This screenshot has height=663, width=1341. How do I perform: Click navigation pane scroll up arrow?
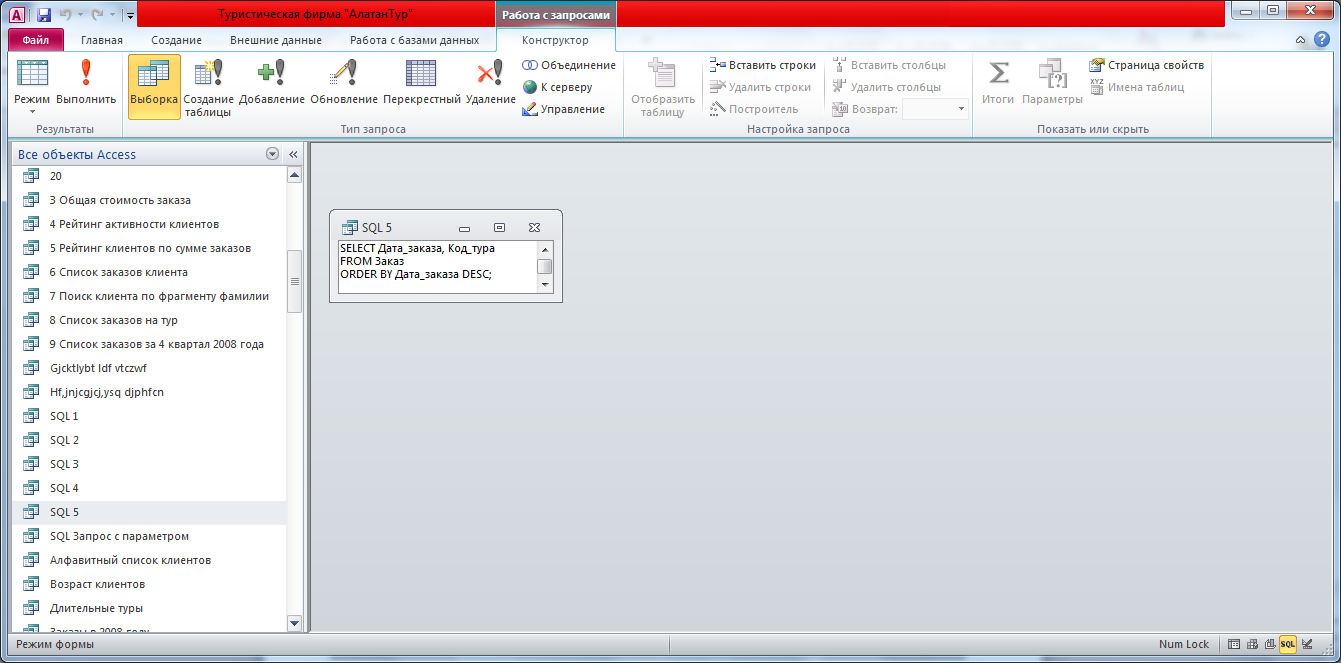[294, 175]
